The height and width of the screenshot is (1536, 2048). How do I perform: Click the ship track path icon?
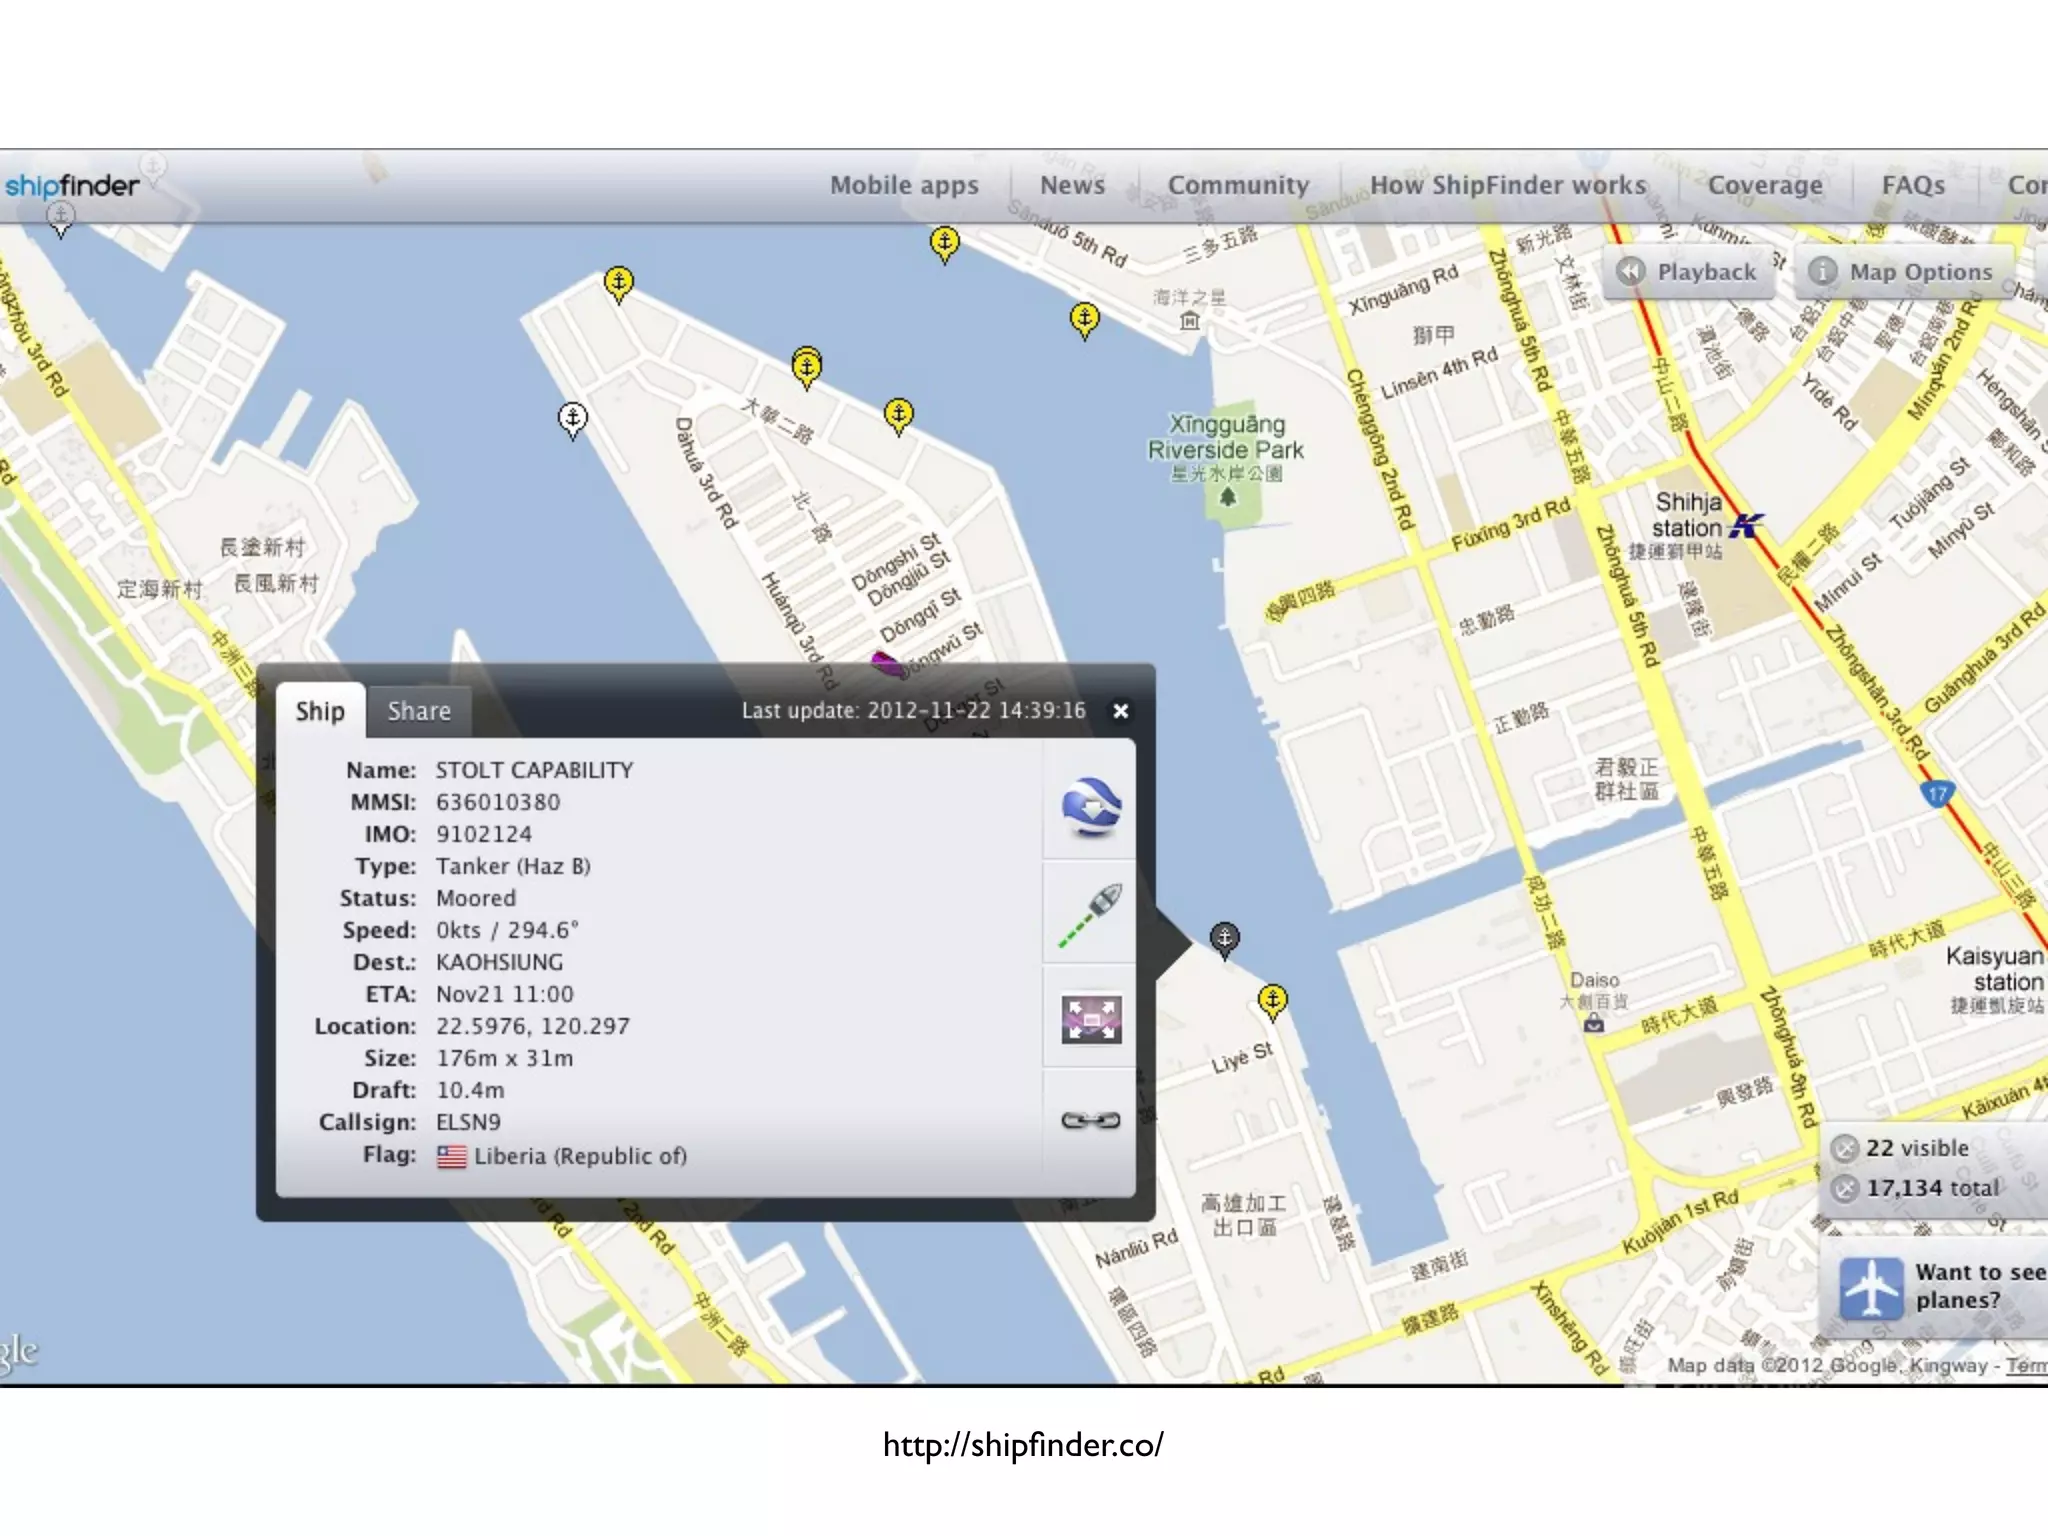click(1090, 914)
